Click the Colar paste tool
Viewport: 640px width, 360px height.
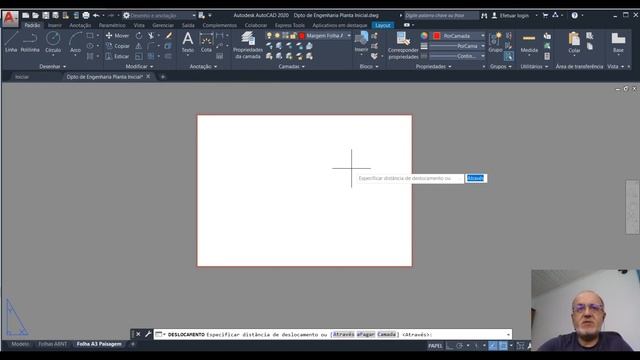point(574,42)
